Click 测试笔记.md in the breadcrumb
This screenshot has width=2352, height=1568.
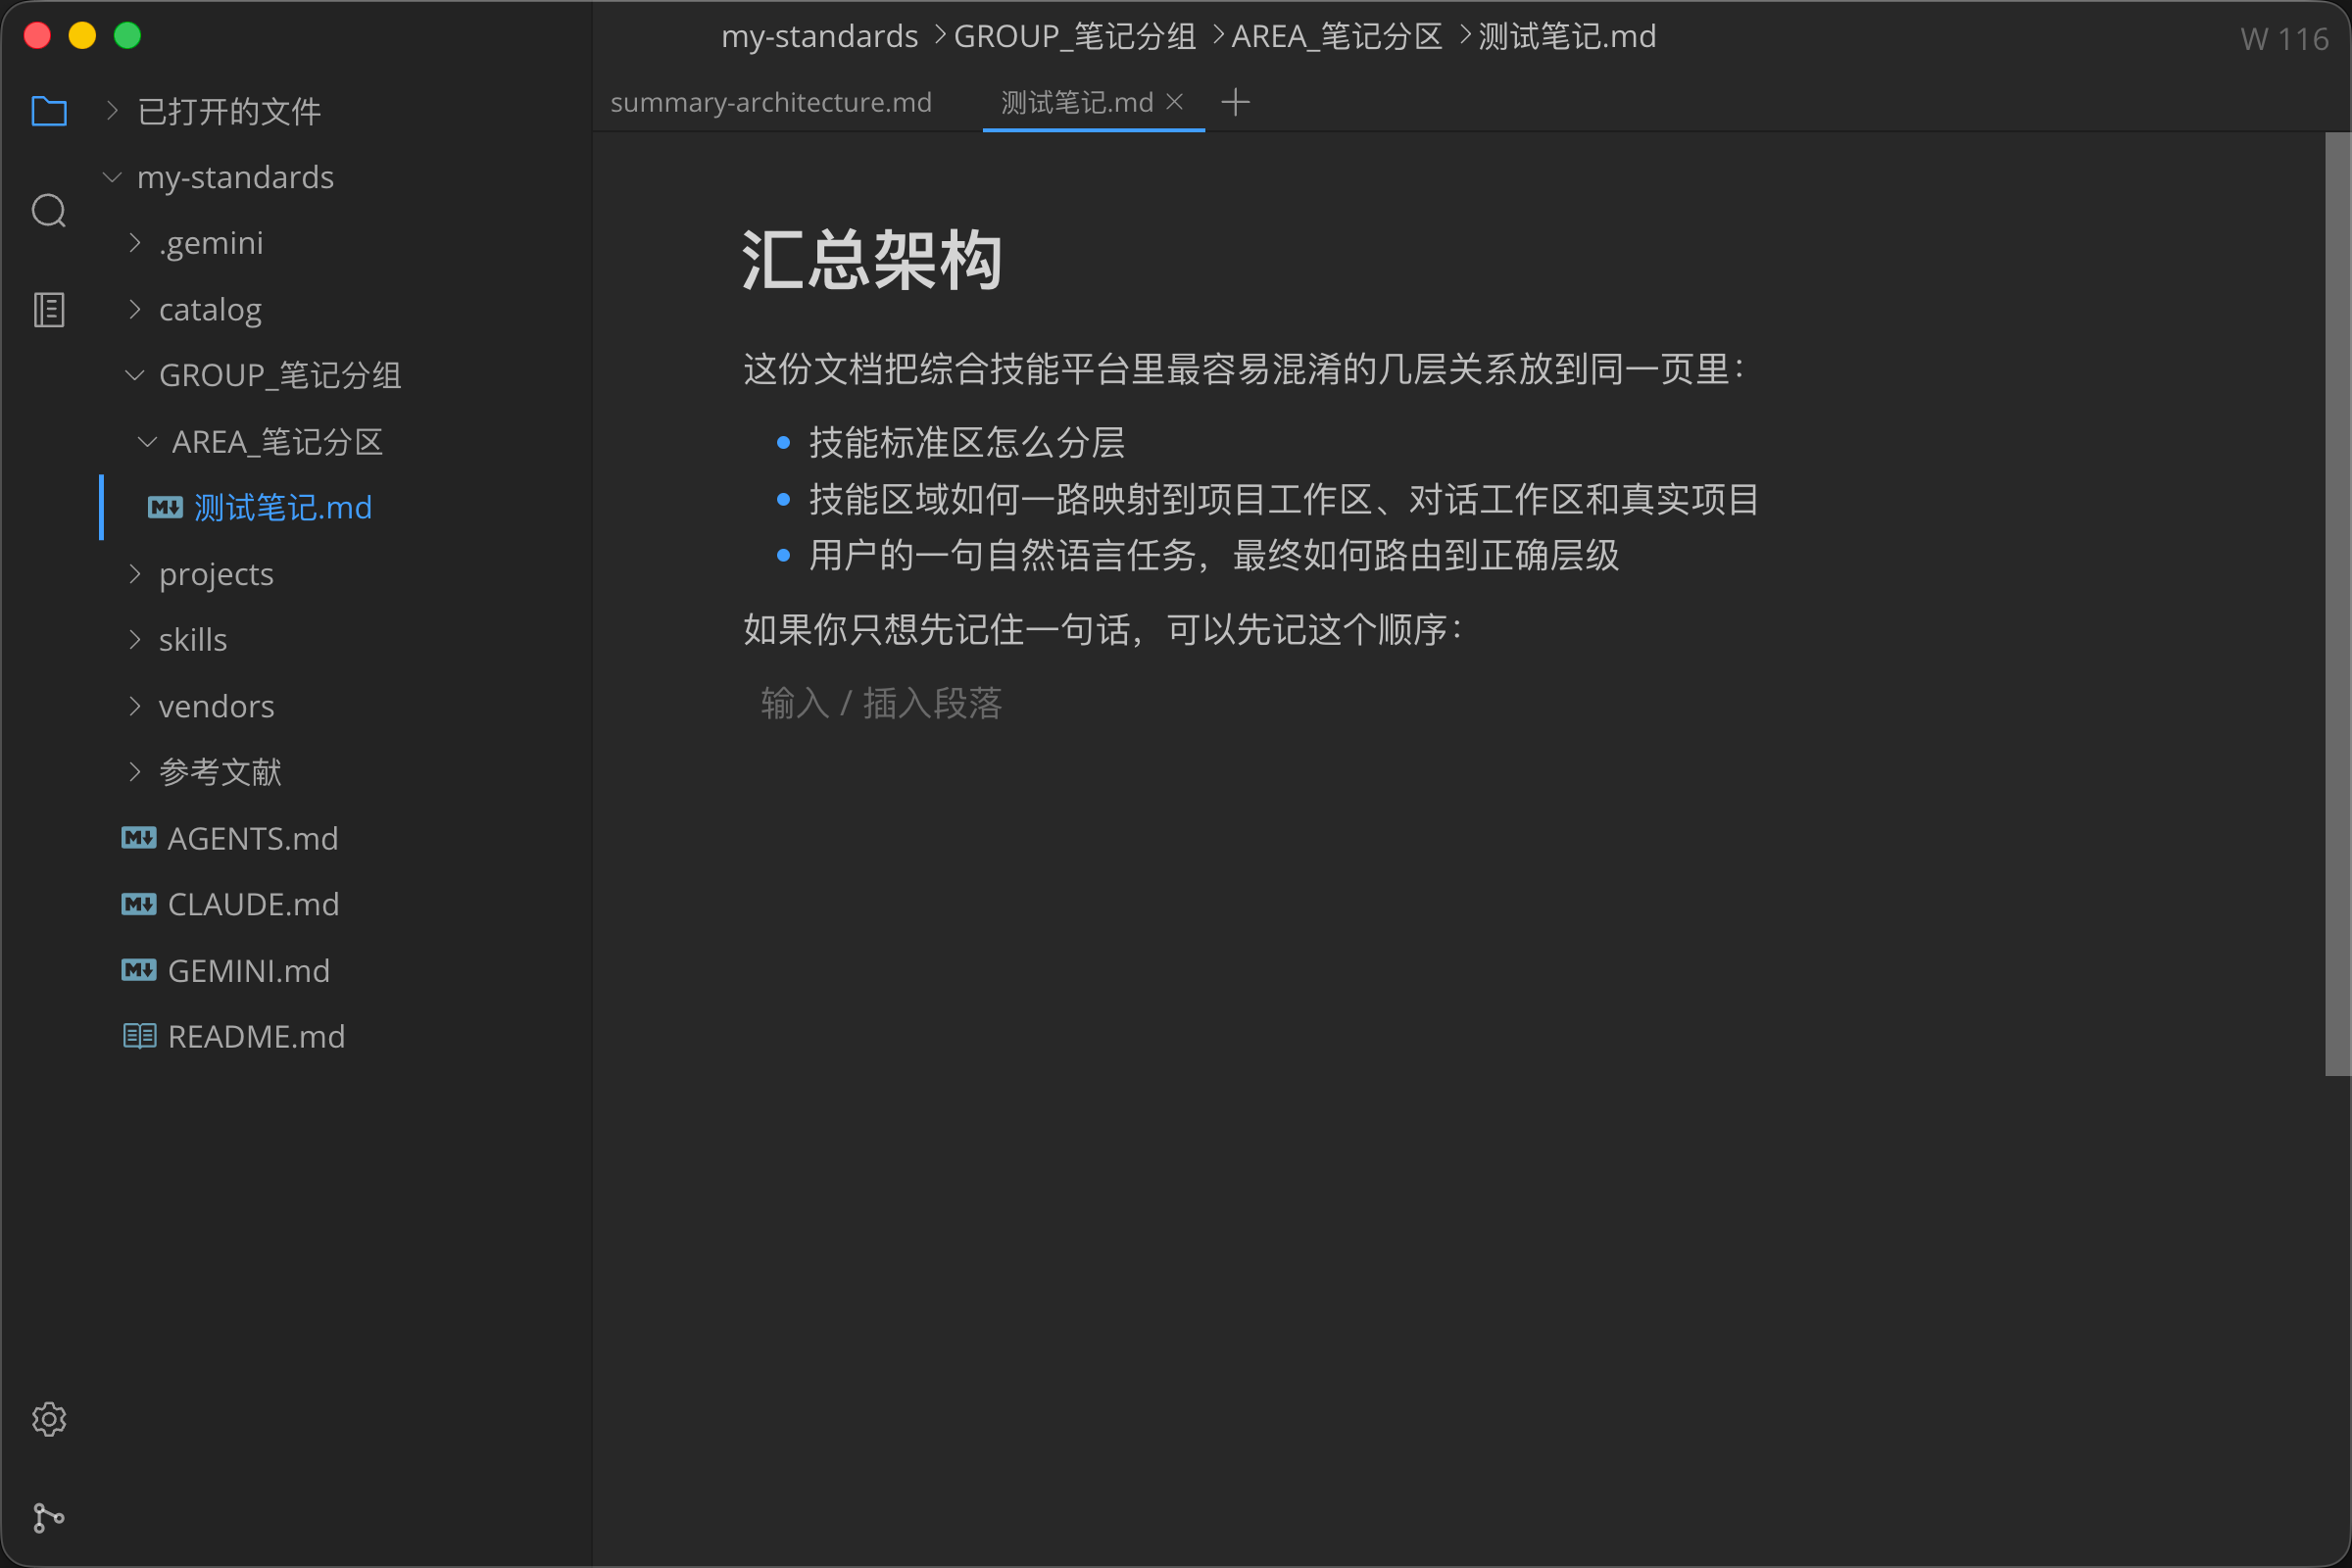click(x=1567, y=37)
